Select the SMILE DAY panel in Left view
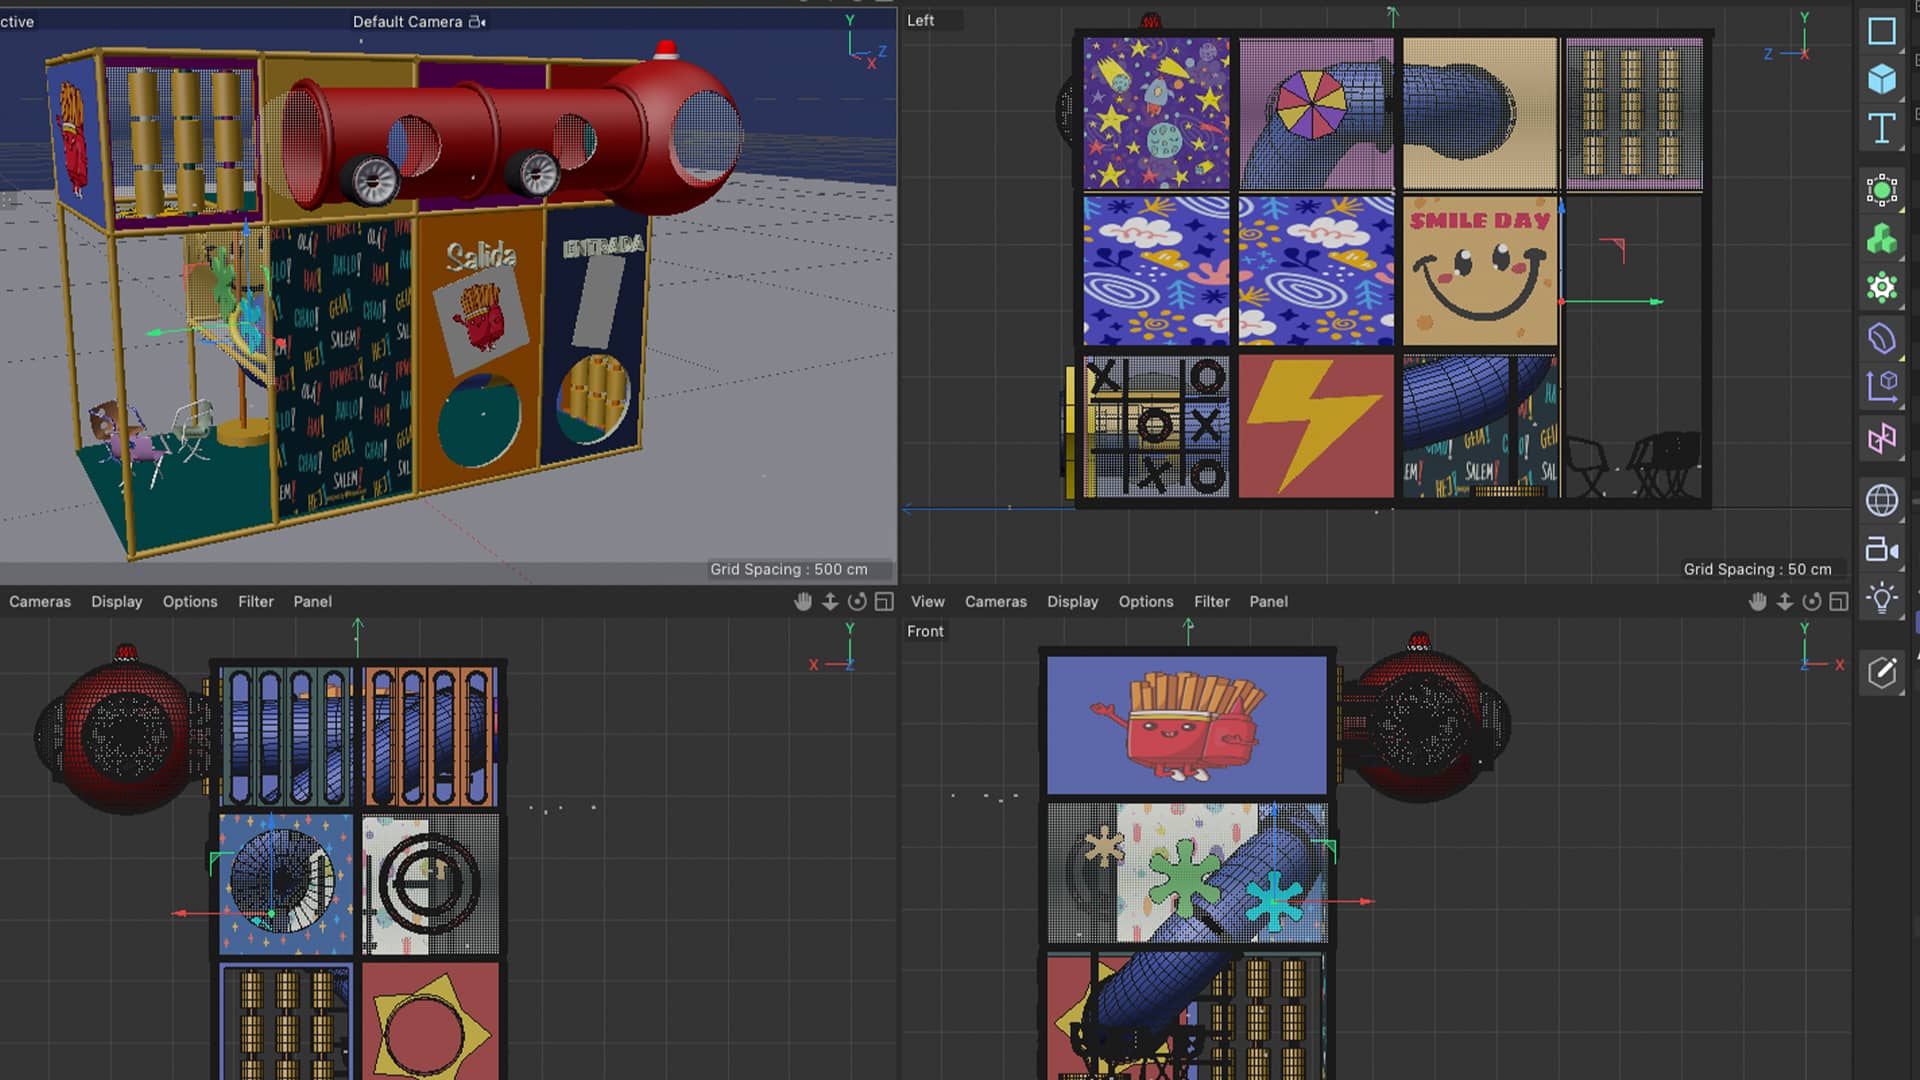 click(1480, 271)
